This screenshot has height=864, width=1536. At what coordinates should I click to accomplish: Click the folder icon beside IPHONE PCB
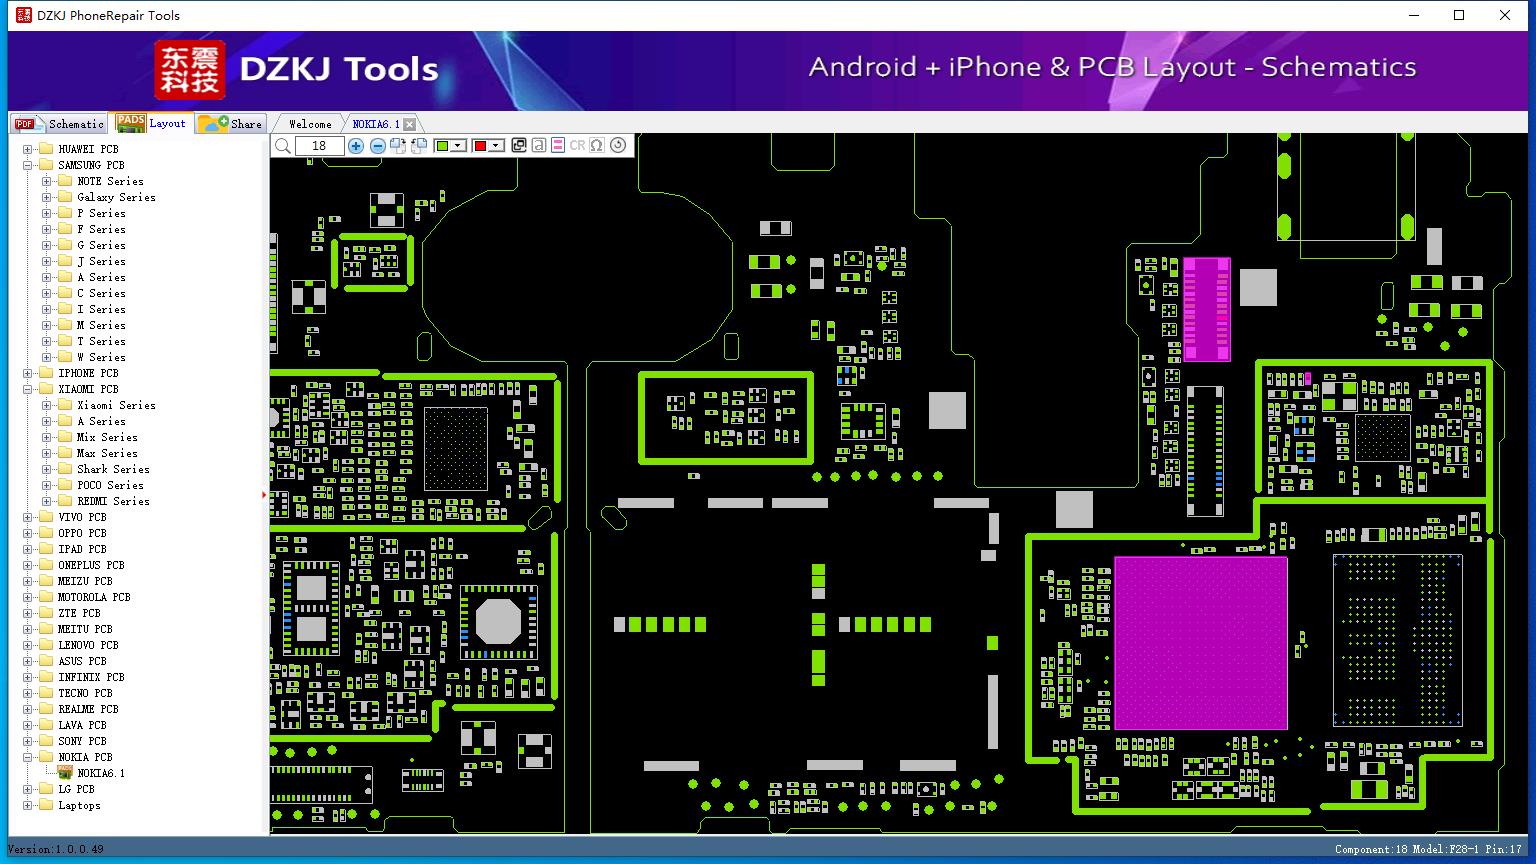45,373
